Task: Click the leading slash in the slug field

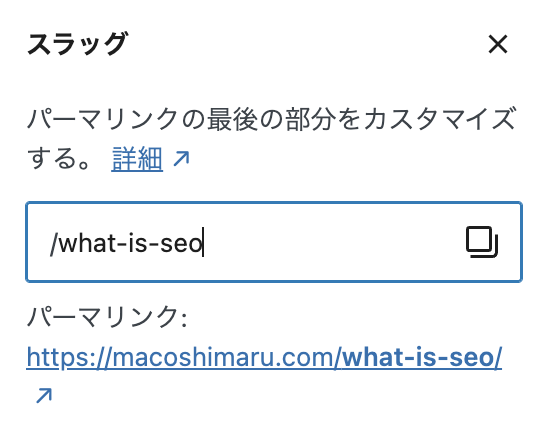Action: (x=54, y=243)
